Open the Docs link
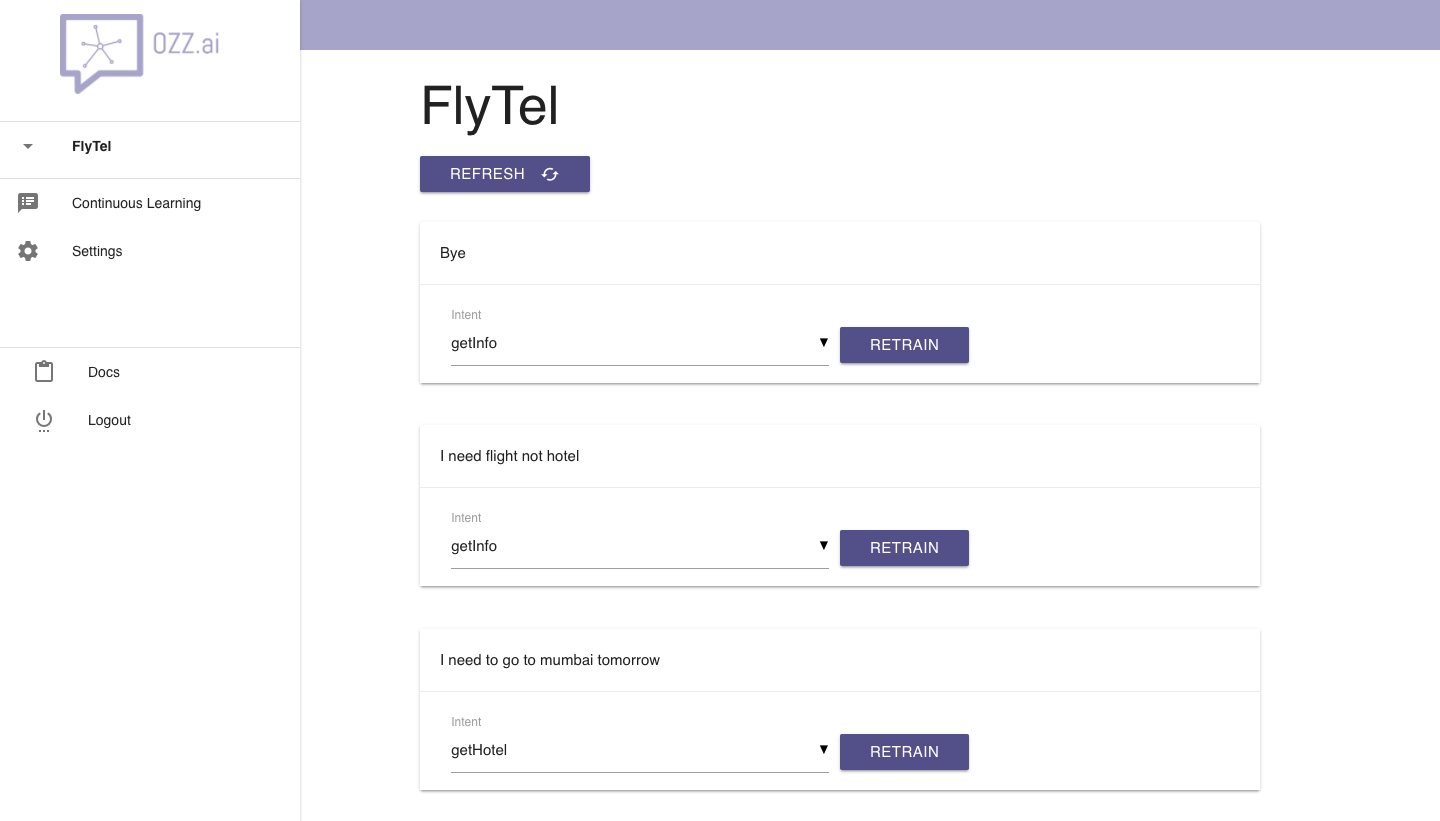Screen dimensions: 1440x821 pyautogui.click(x=104, y=372)
